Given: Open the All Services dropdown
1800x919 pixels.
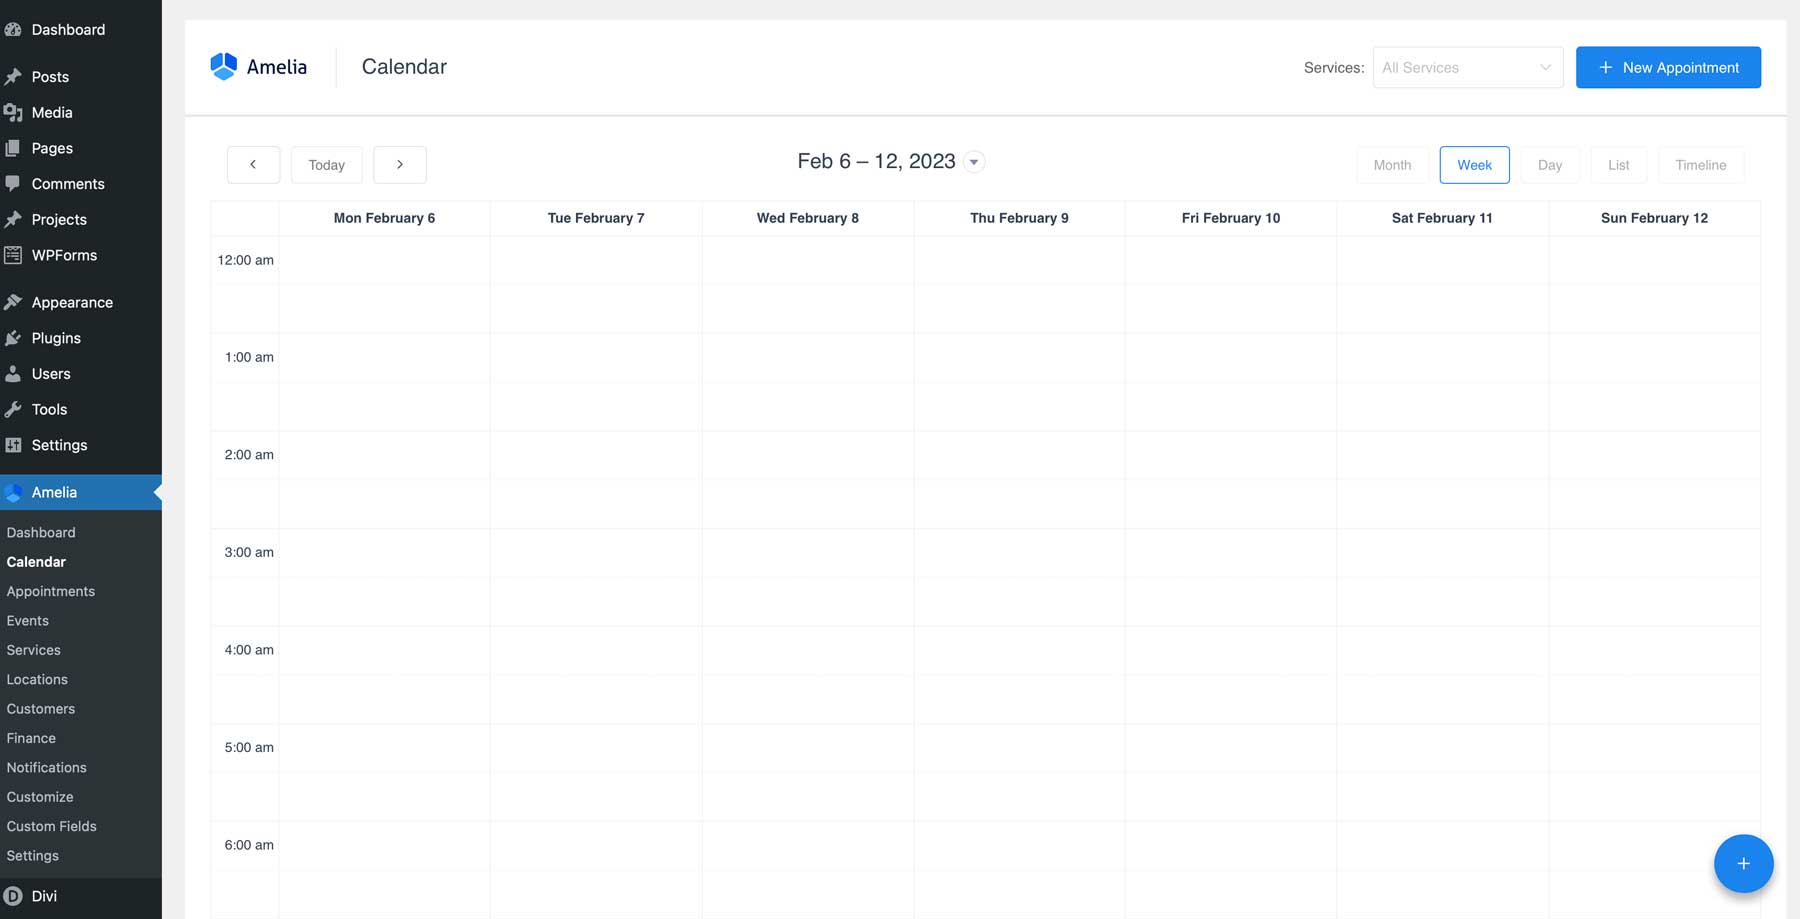Looking at the screenshot, I should click(1466, 67).
